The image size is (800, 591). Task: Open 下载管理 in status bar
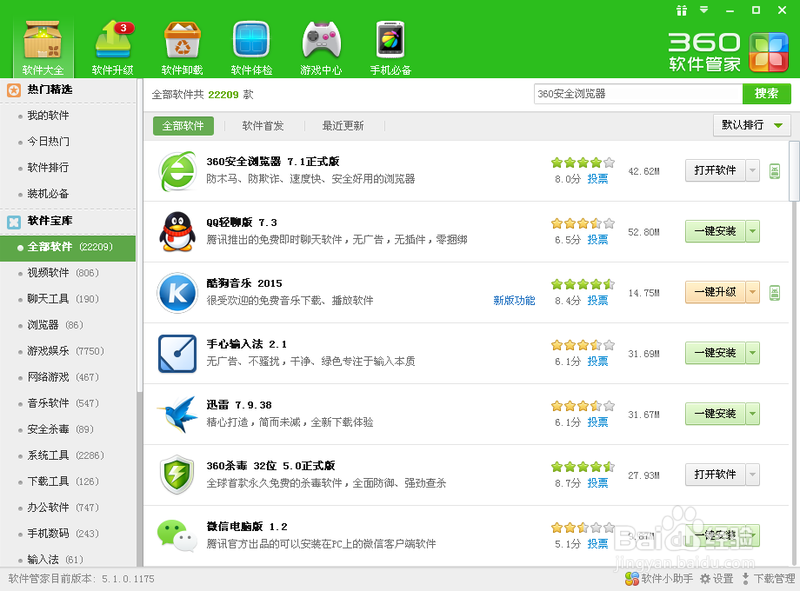(x=768, y=578)
